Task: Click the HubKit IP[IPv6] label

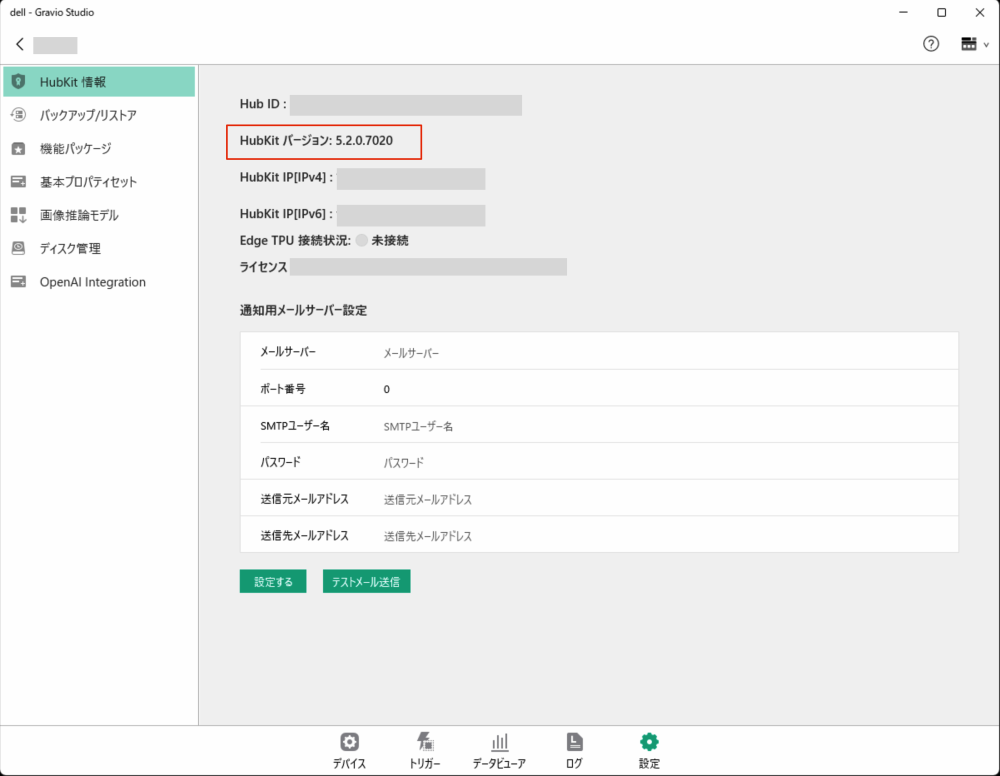Action: point(286,214)
